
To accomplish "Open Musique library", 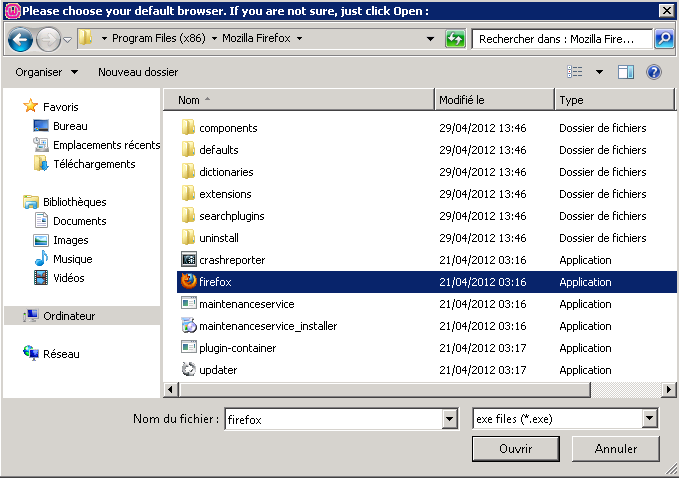I will pos(72,259).
